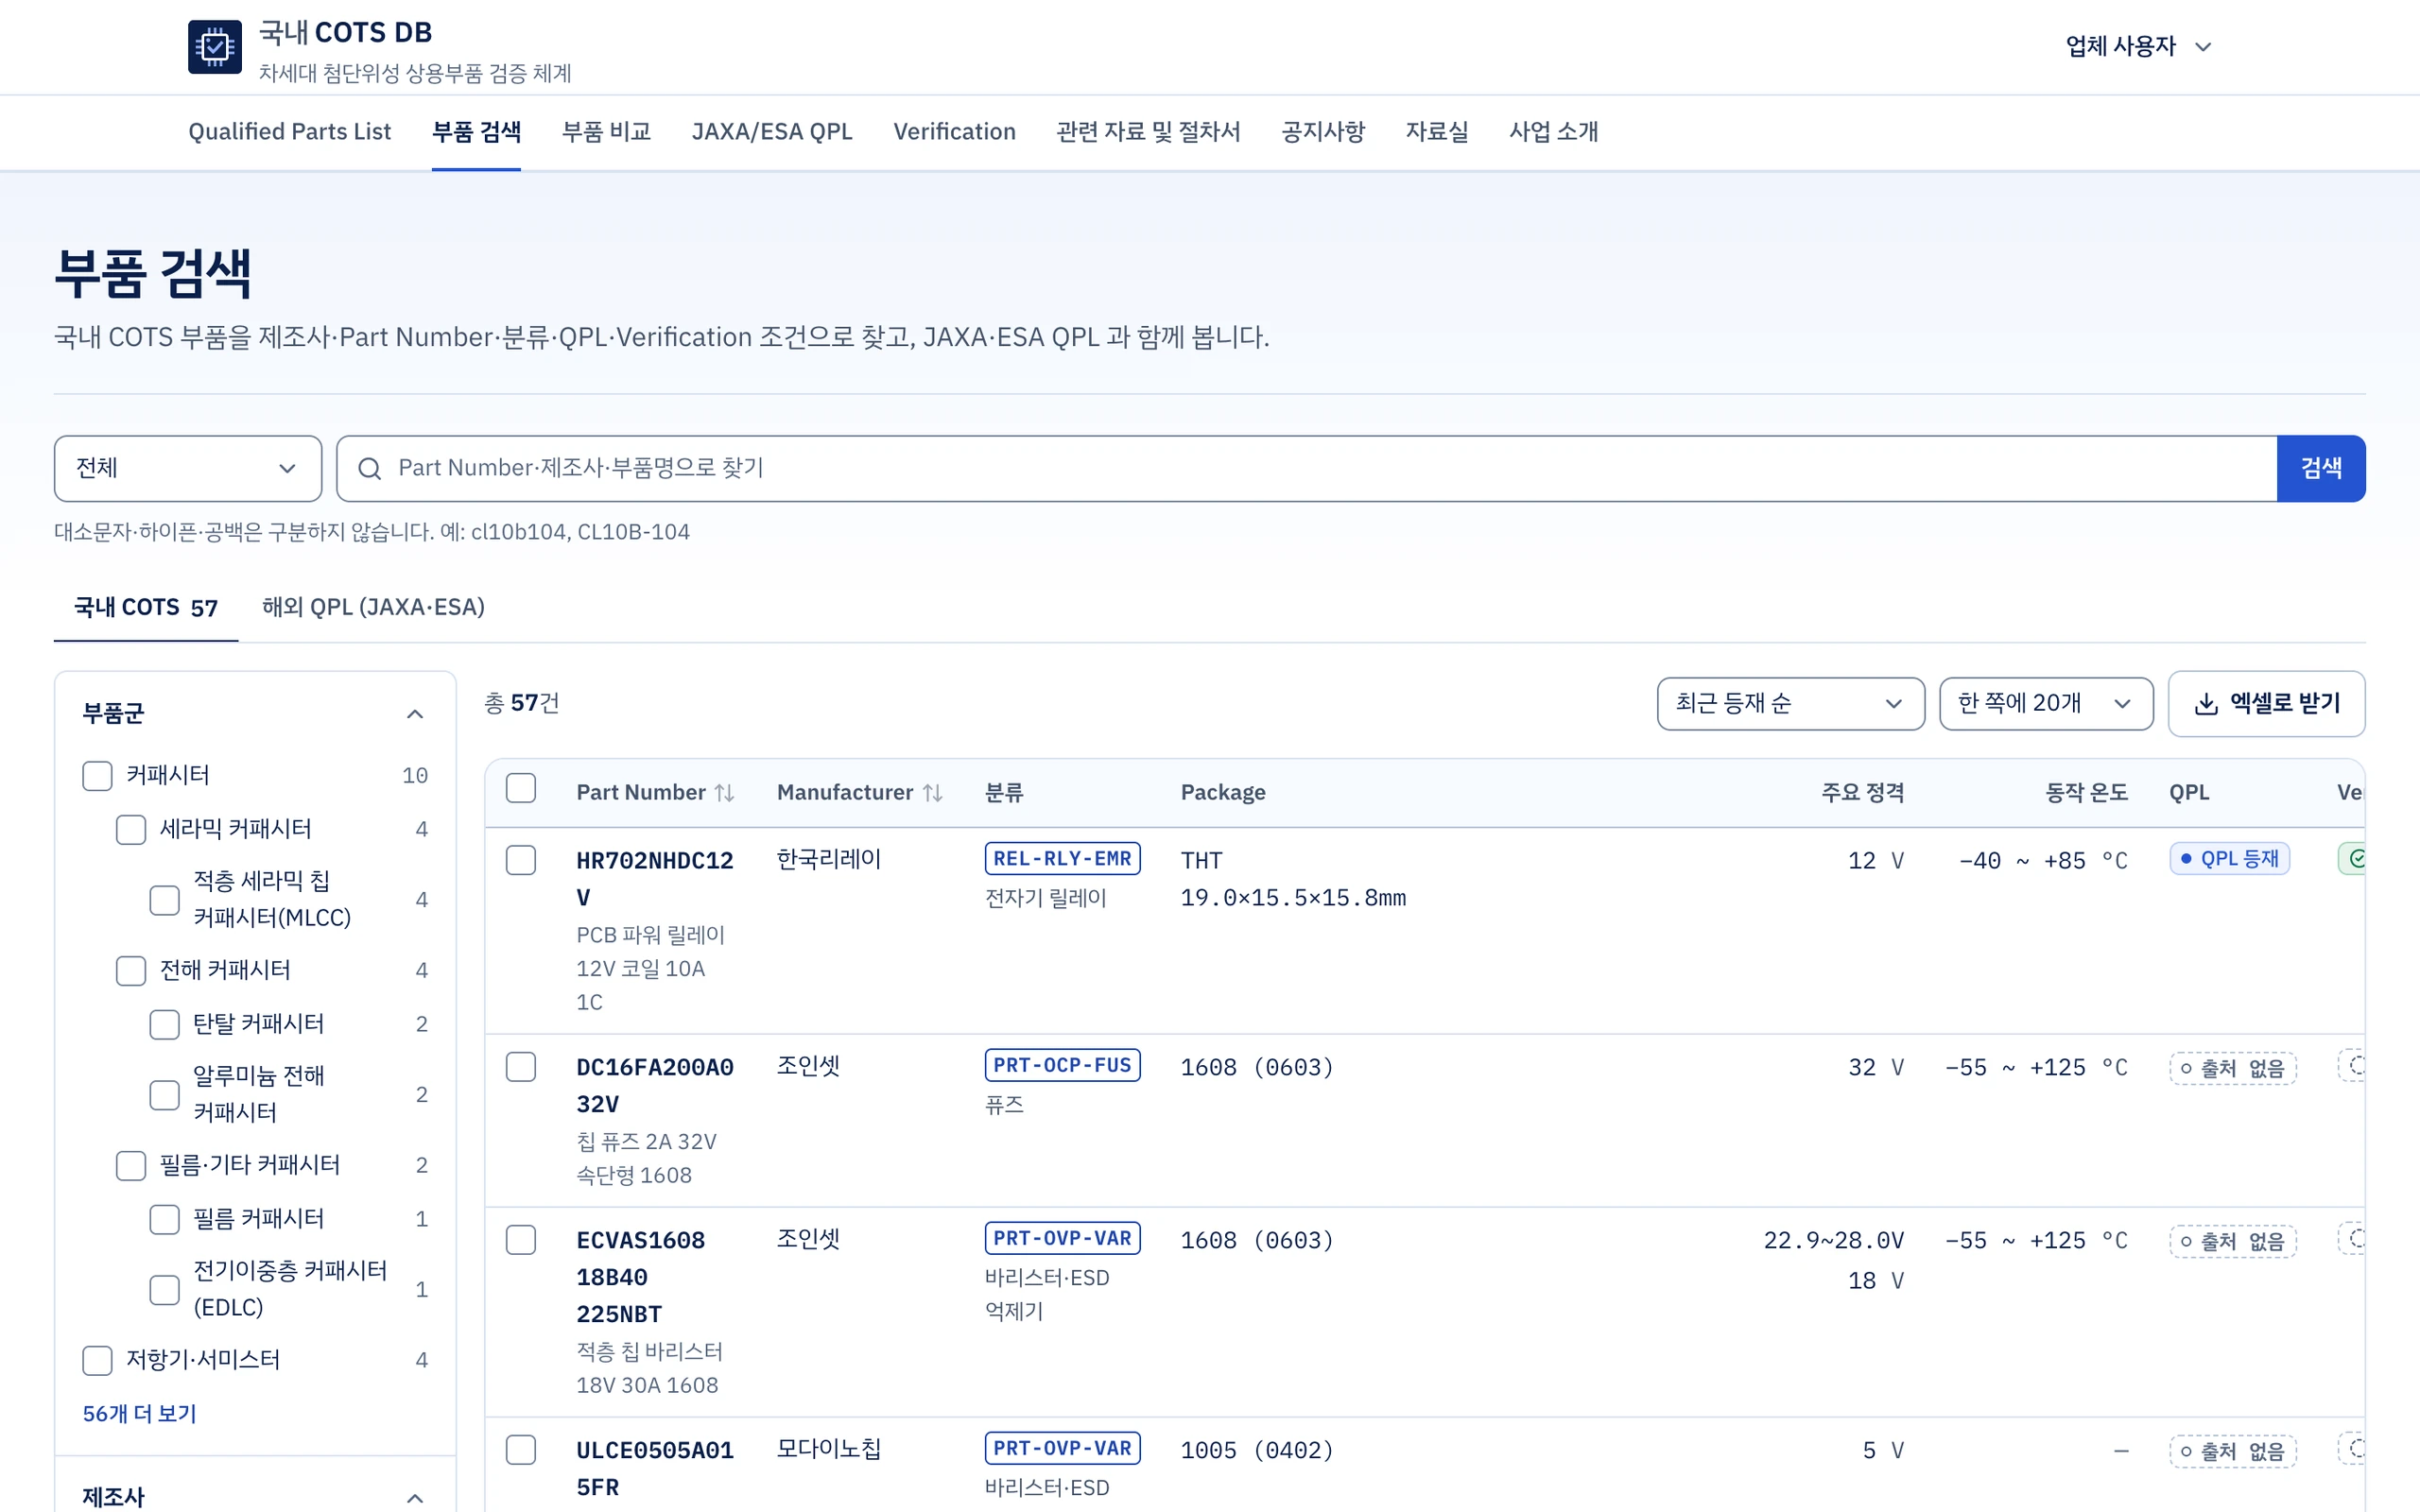Check the 커패시터 filter checkbox
This screenshot has width=2420, height=1512.
pos(97,776)
